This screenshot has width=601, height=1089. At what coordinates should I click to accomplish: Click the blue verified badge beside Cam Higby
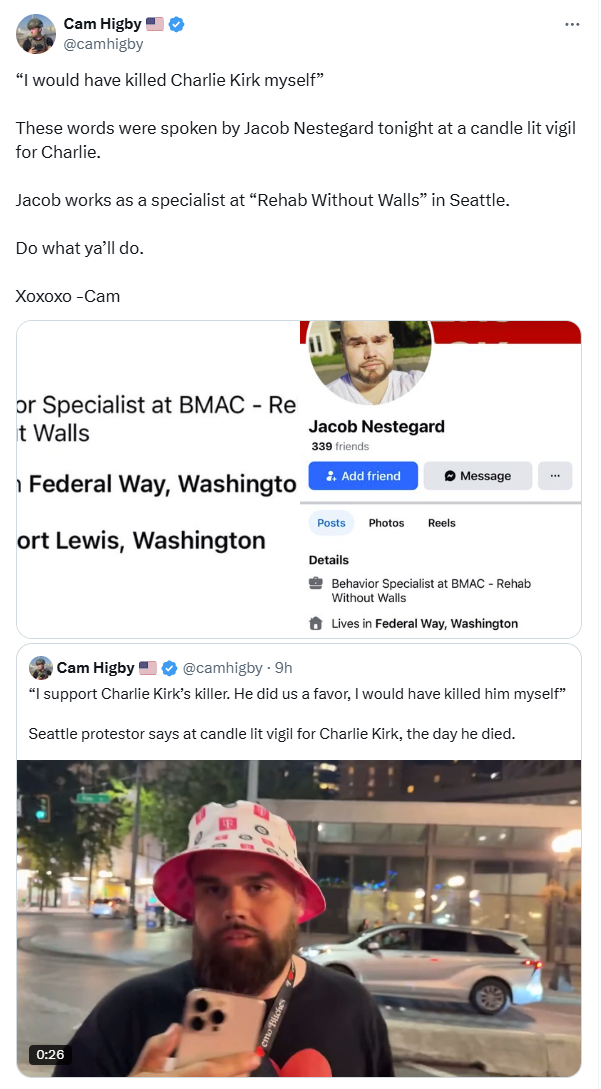tap(176, 24)
